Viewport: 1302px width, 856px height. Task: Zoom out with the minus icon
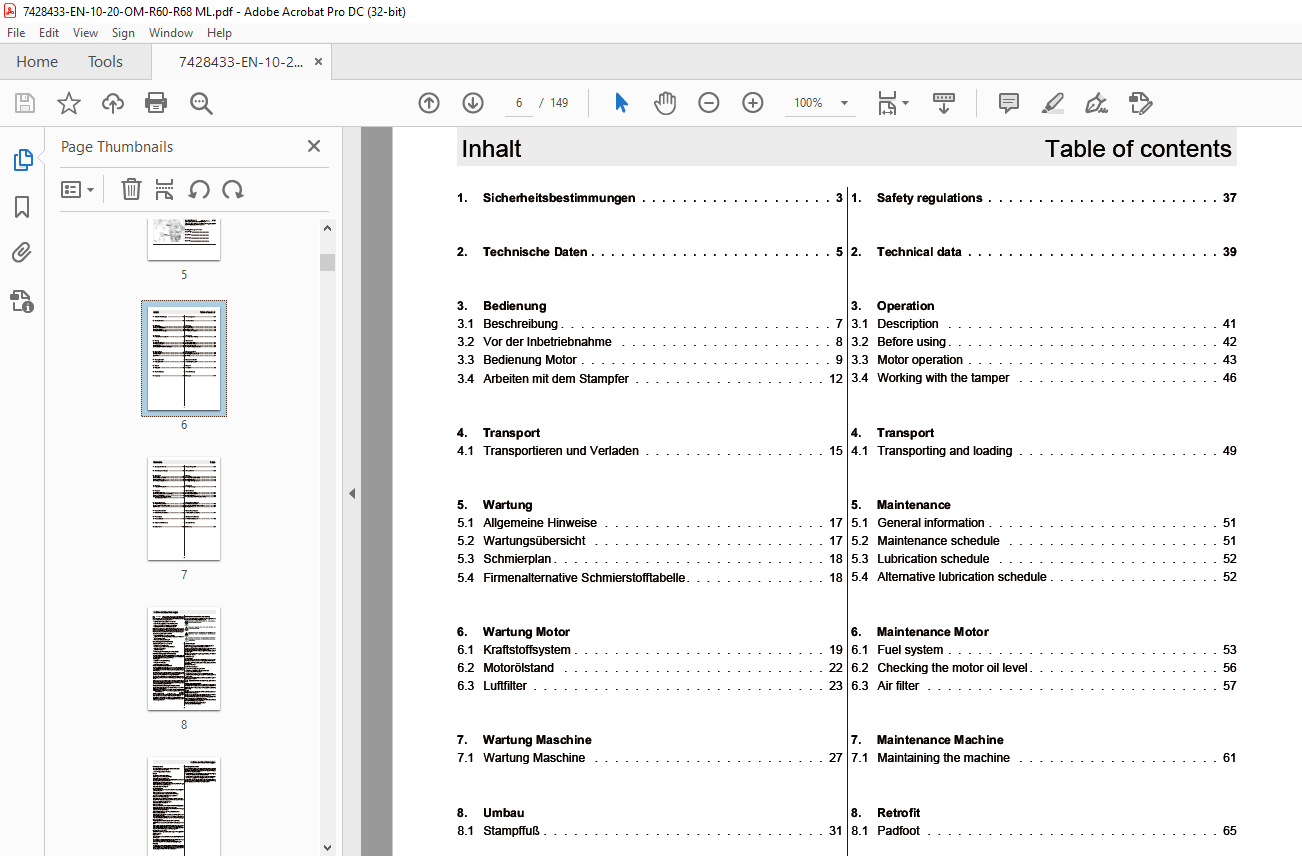click(x=709, y=103)
